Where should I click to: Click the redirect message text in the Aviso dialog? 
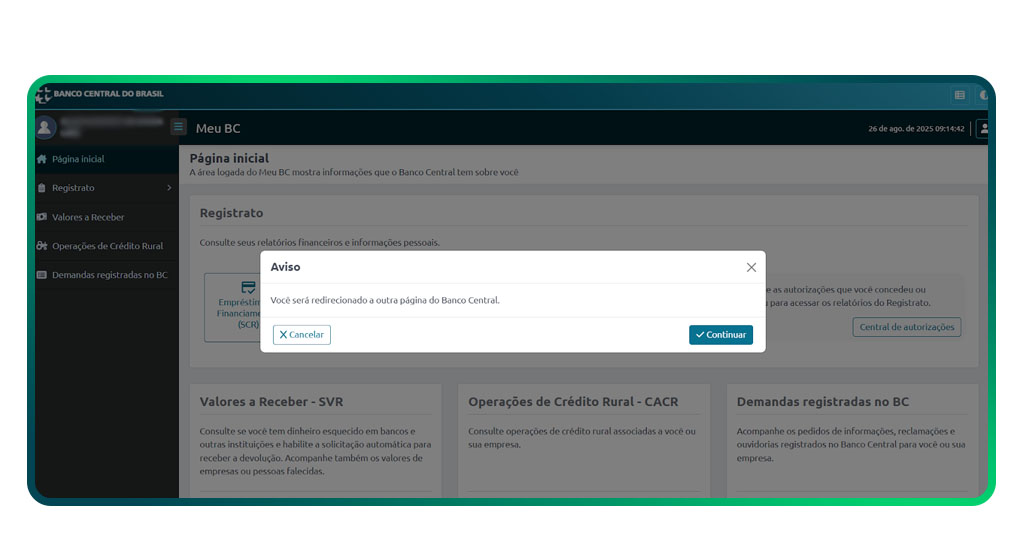tap(385, 300)
